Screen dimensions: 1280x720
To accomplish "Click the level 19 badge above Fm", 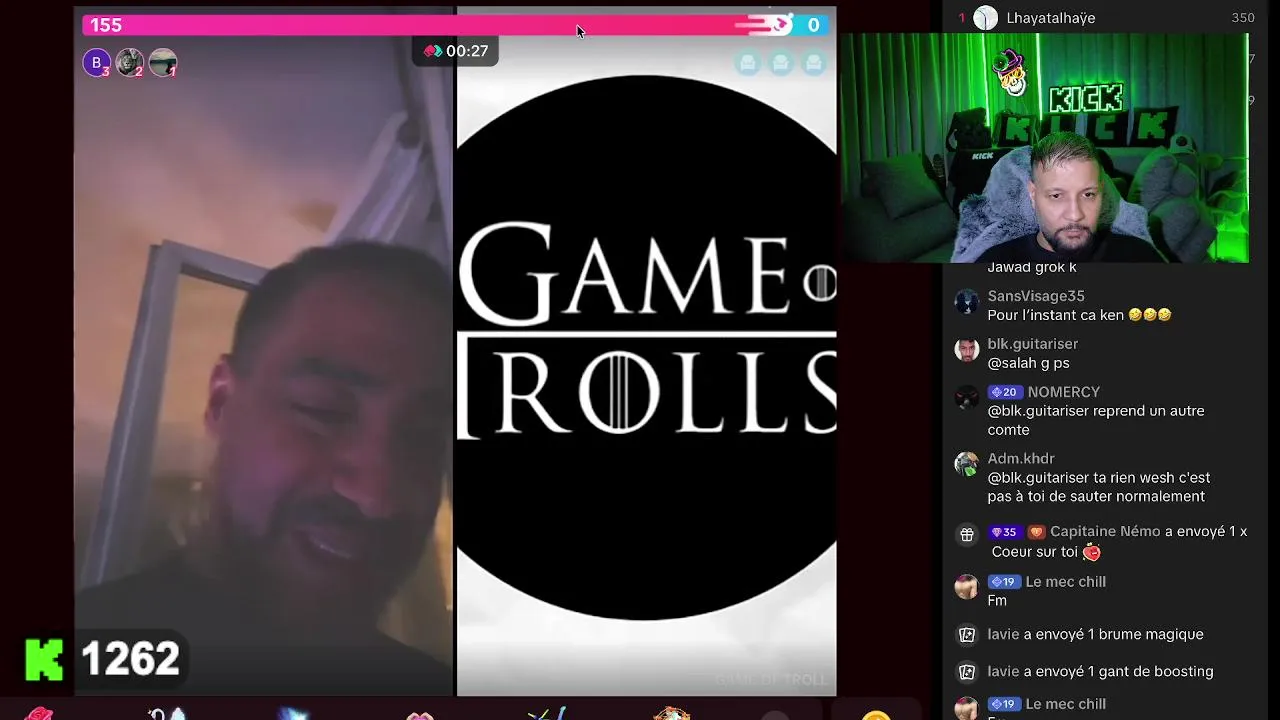I will click(1003, 582).
